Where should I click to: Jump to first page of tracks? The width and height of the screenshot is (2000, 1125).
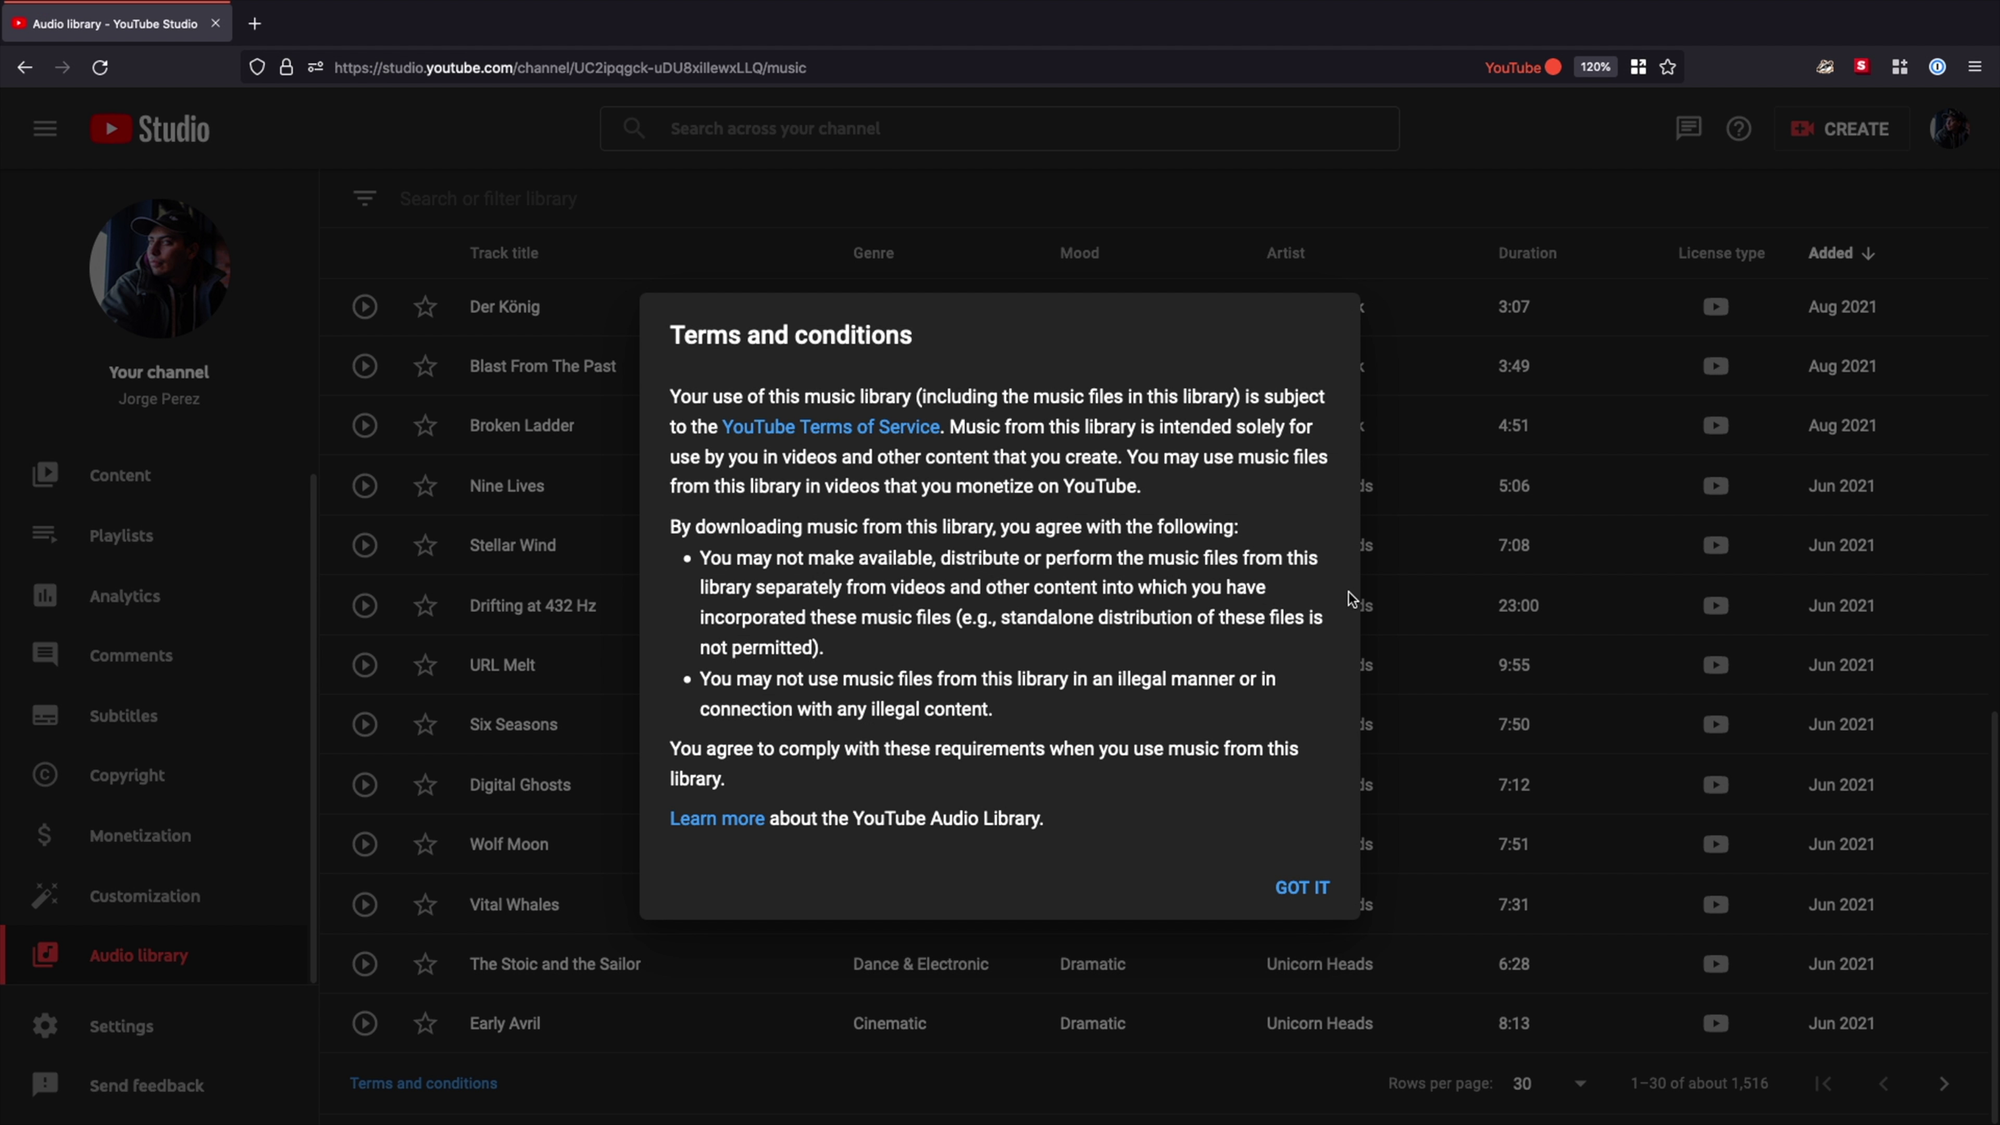(x=1823, y=1084)
